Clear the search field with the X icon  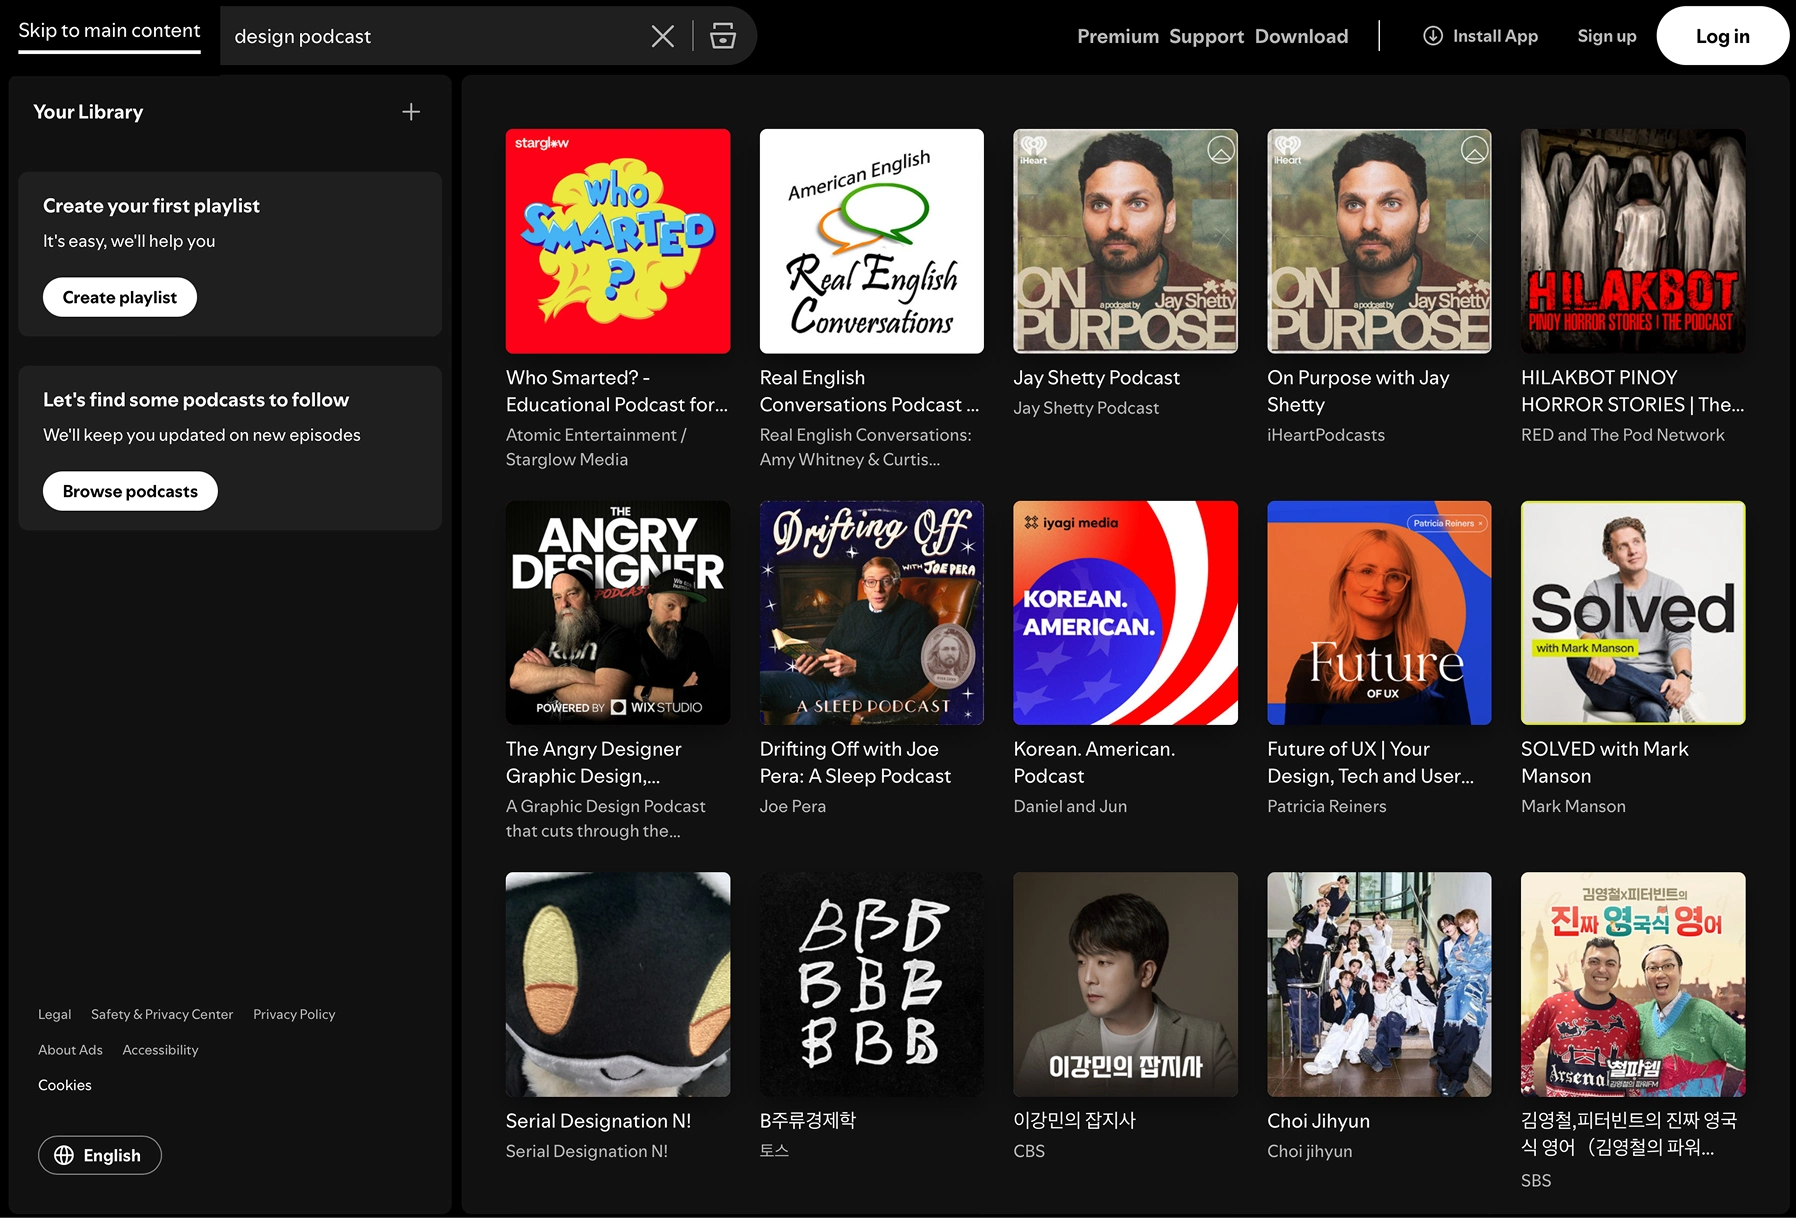coord(662,37)
